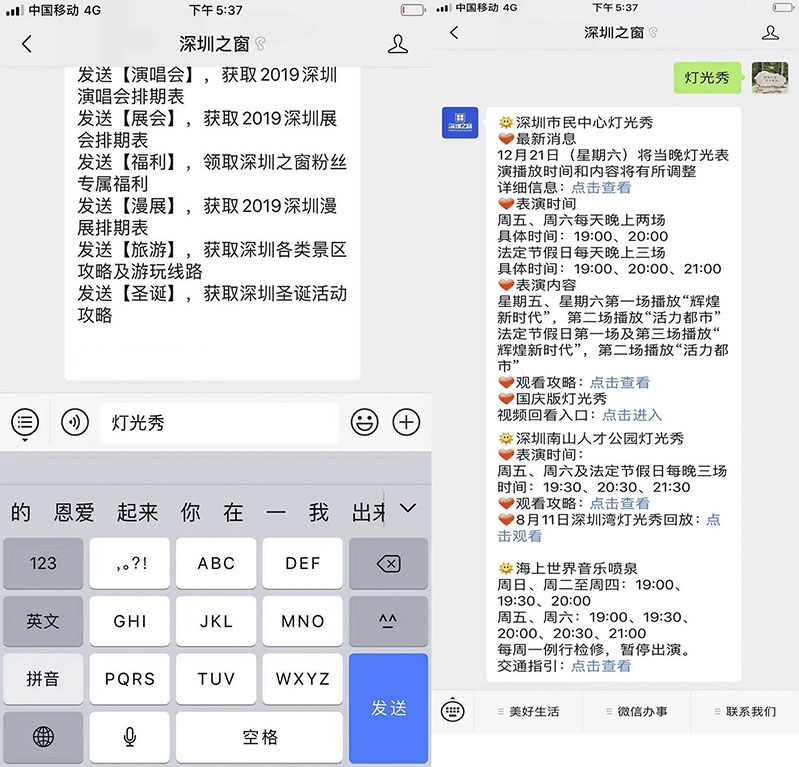Open profile icon in left chat header
Image resolution: width=799 pixels, height=767 pixels.
(x=397, y=44)
